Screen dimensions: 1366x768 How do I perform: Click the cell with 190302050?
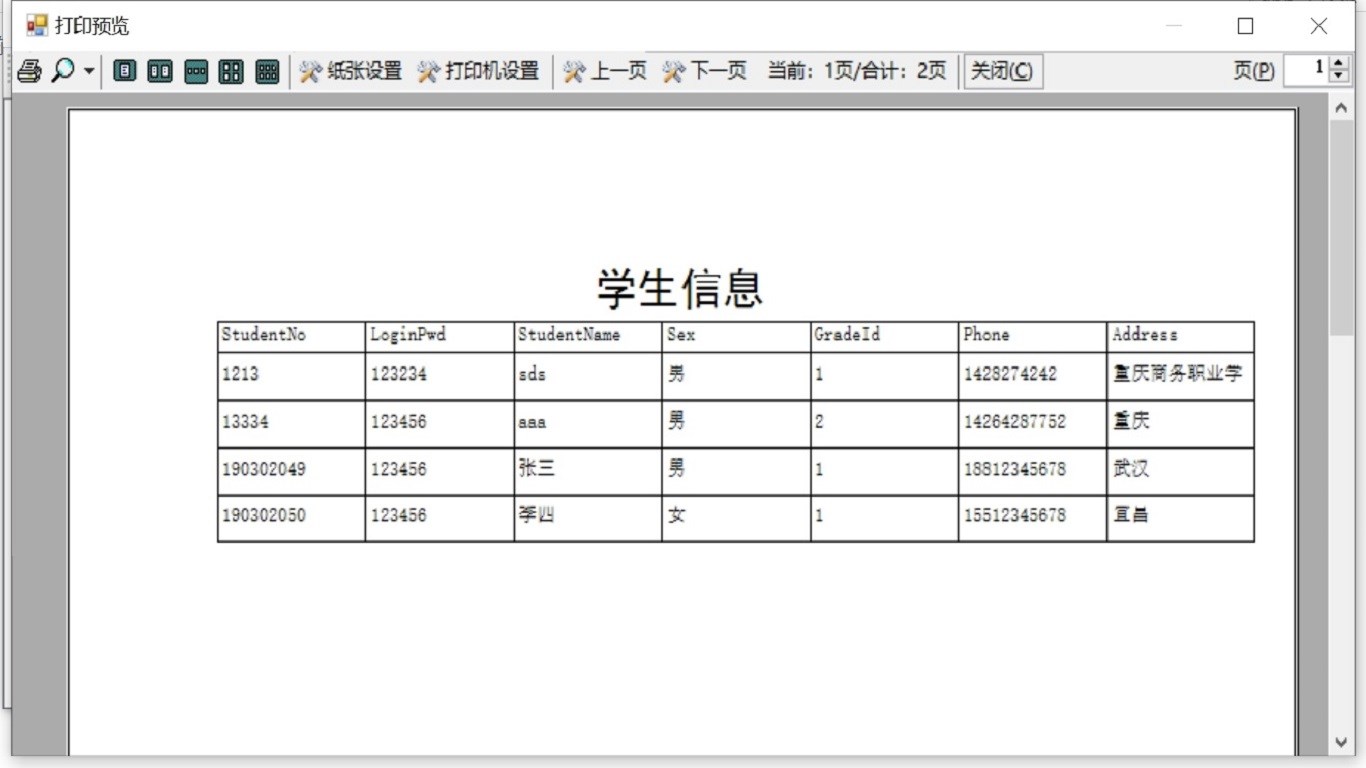291,517
